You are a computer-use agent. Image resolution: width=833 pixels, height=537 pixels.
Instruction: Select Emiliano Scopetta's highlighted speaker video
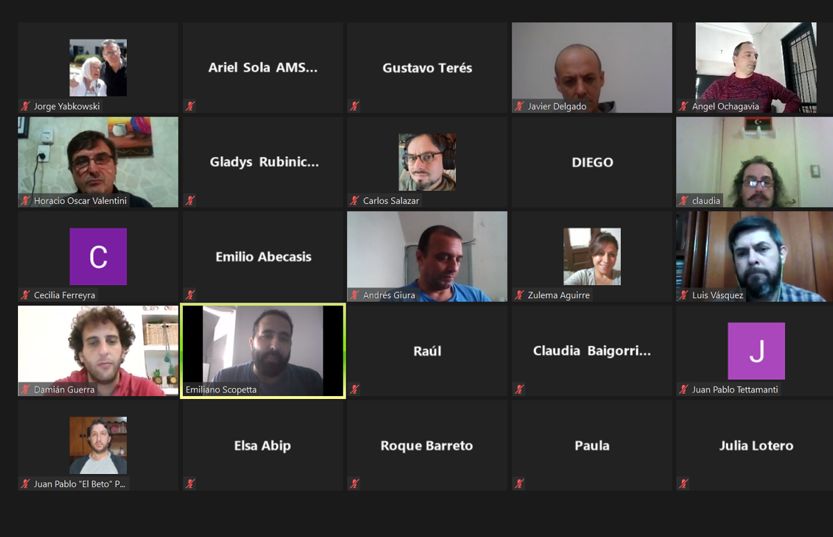pos(263,351)
